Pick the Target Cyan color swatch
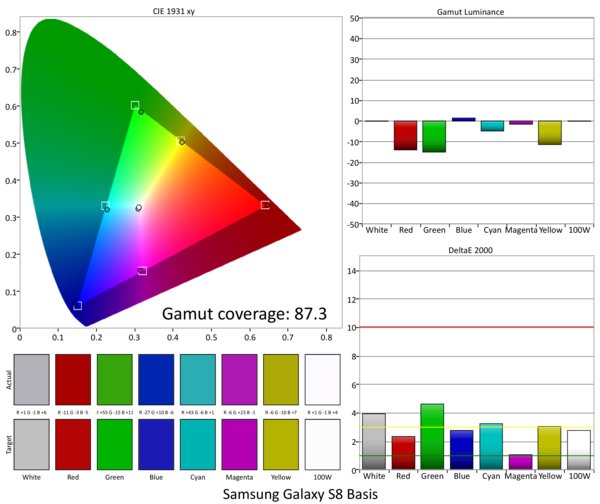Viewport: 600px width, 504px height. pos(198,444)
